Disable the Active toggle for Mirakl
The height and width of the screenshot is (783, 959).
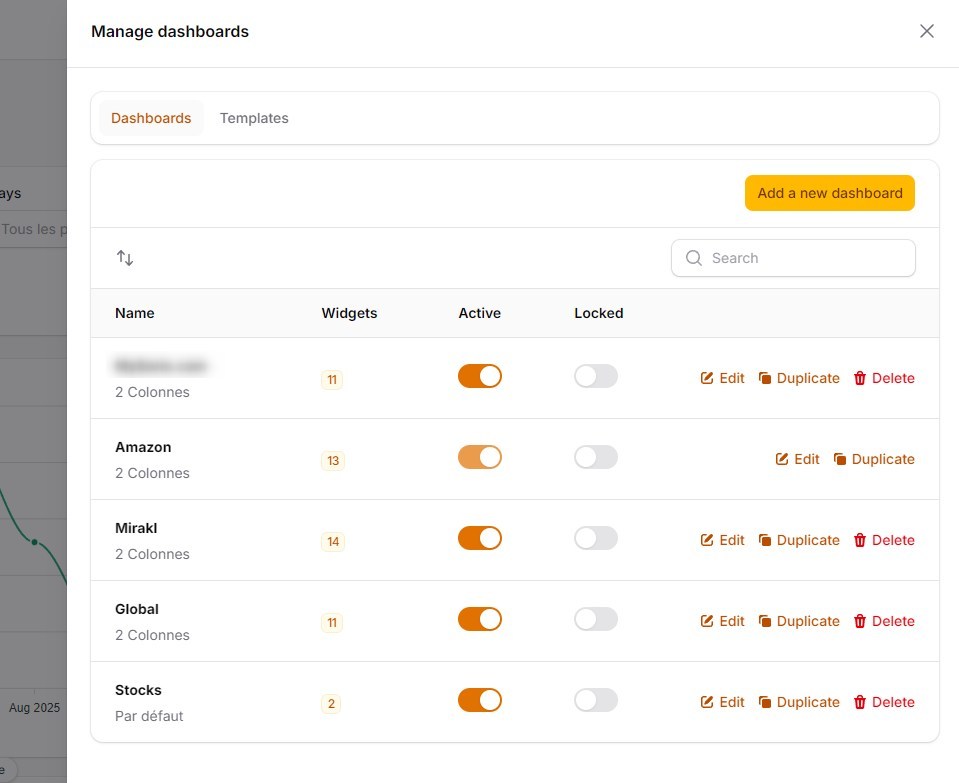coord(480,538)
